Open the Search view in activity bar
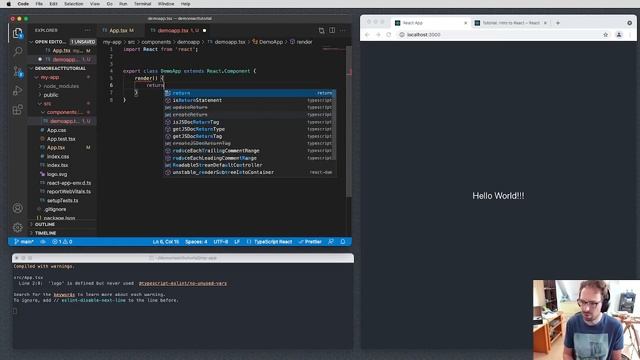 [18, 51]
